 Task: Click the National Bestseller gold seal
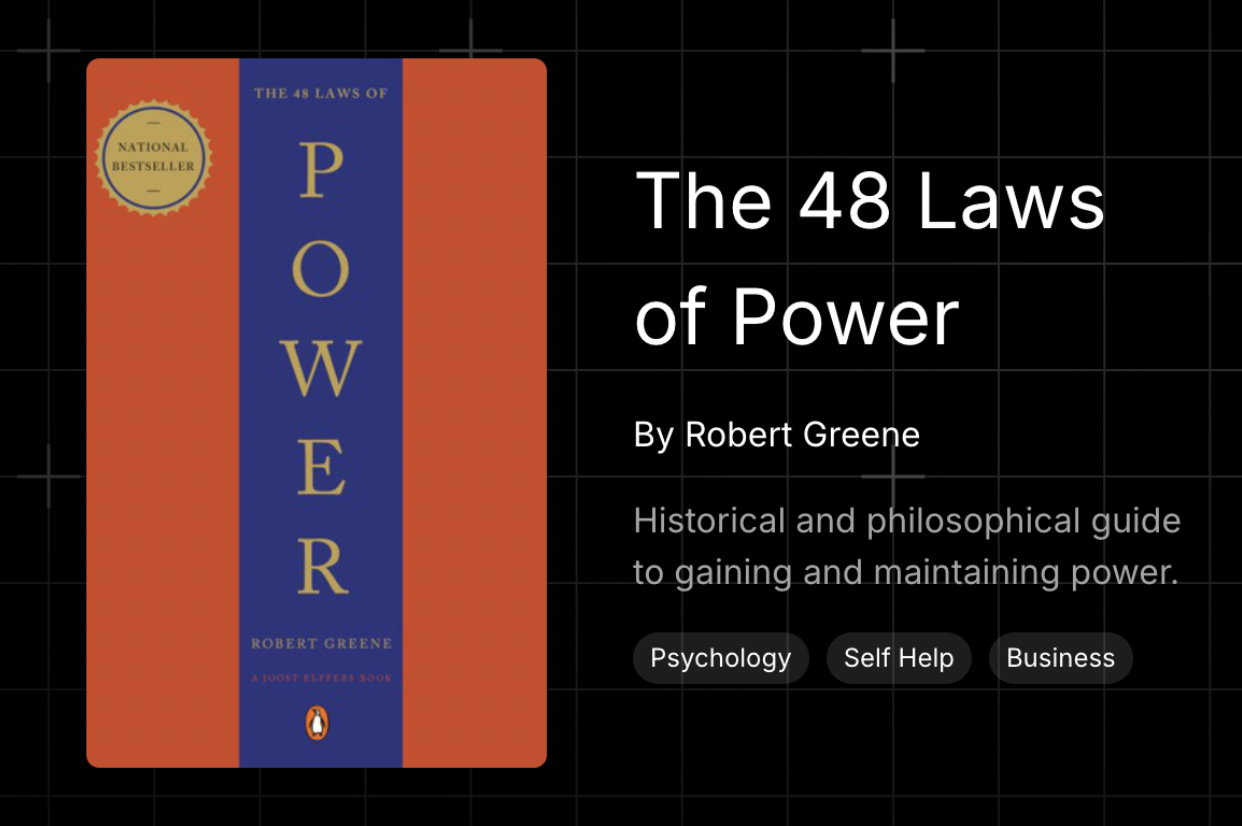click(153, 158)
